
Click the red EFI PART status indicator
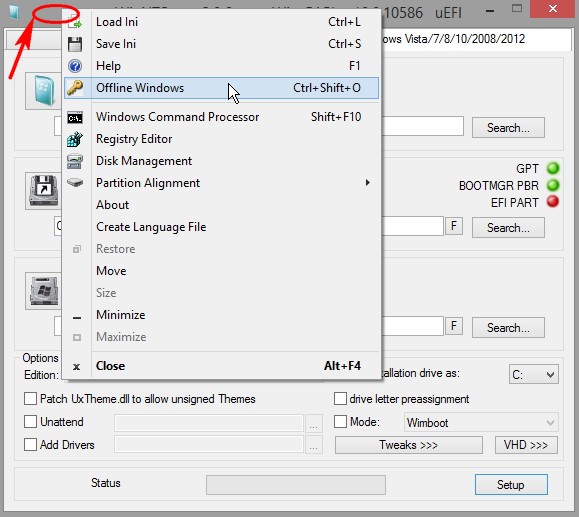[553, 202]
